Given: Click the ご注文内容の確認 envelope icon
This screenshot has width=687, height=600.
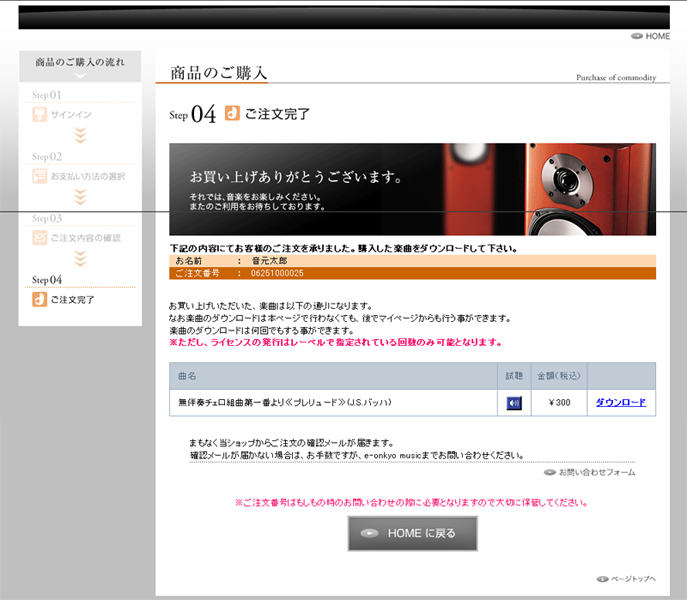Looking at the screenshot, I should click(40, 237).
